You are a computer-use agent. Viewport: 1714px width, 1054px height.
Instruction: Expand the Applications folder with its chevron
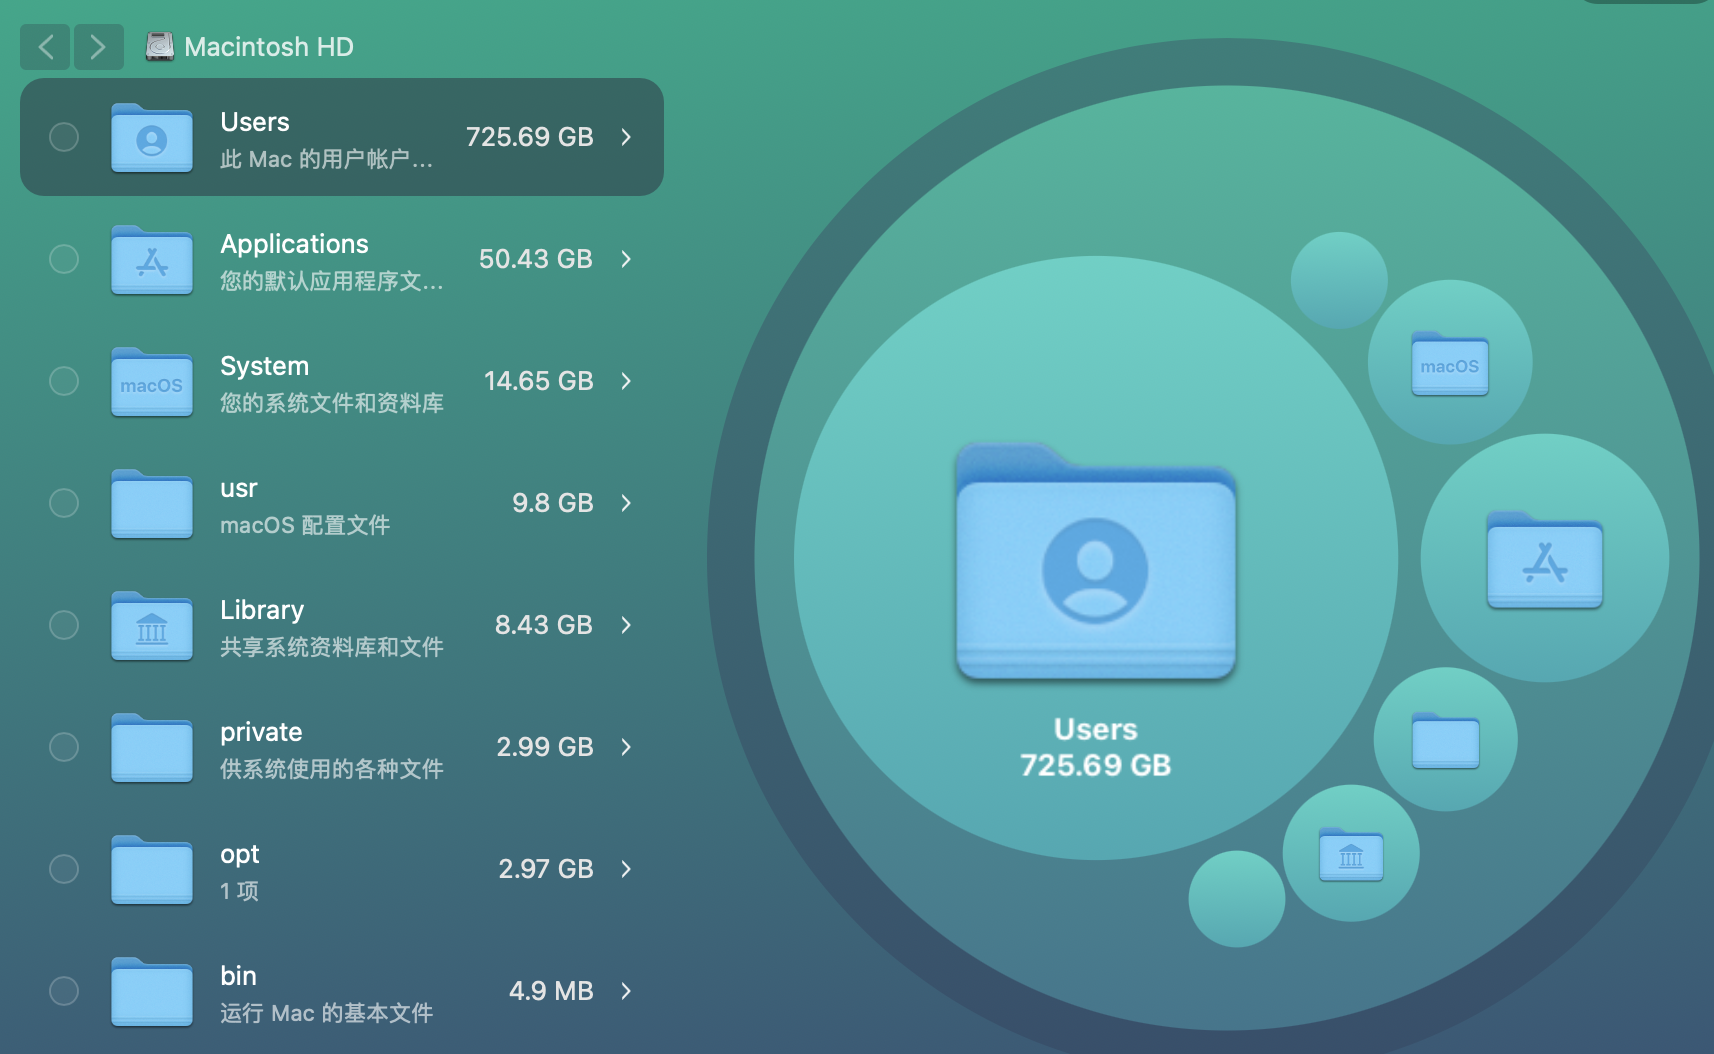[626, 259]
